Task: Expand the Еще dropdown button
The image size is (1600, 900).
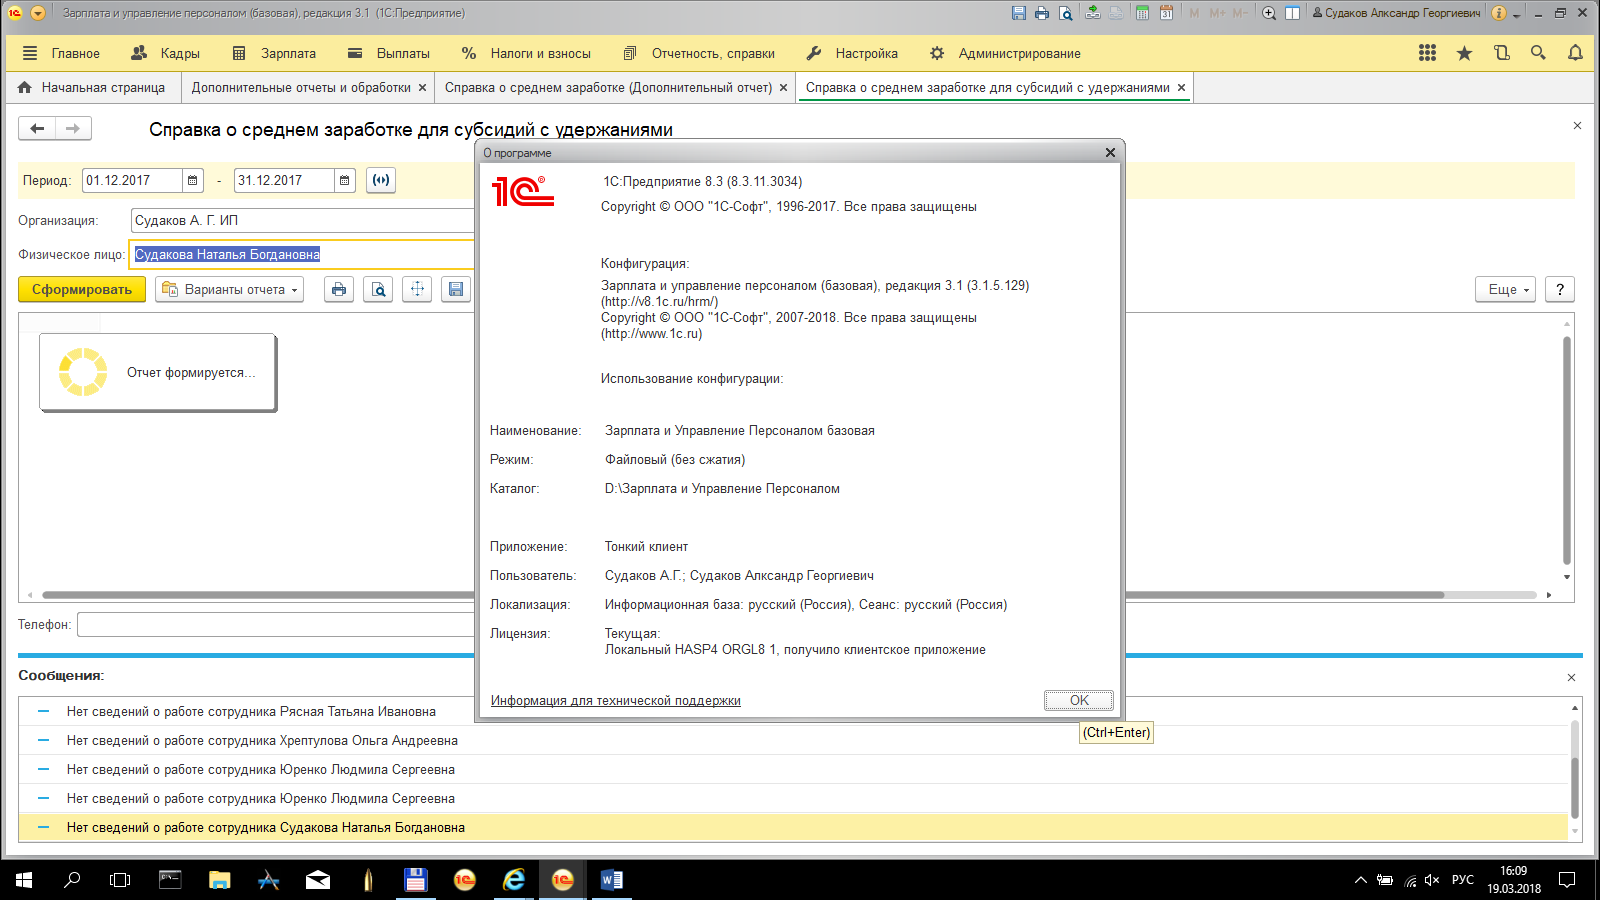Action: pyautogui.click(x=1506, y=289)
